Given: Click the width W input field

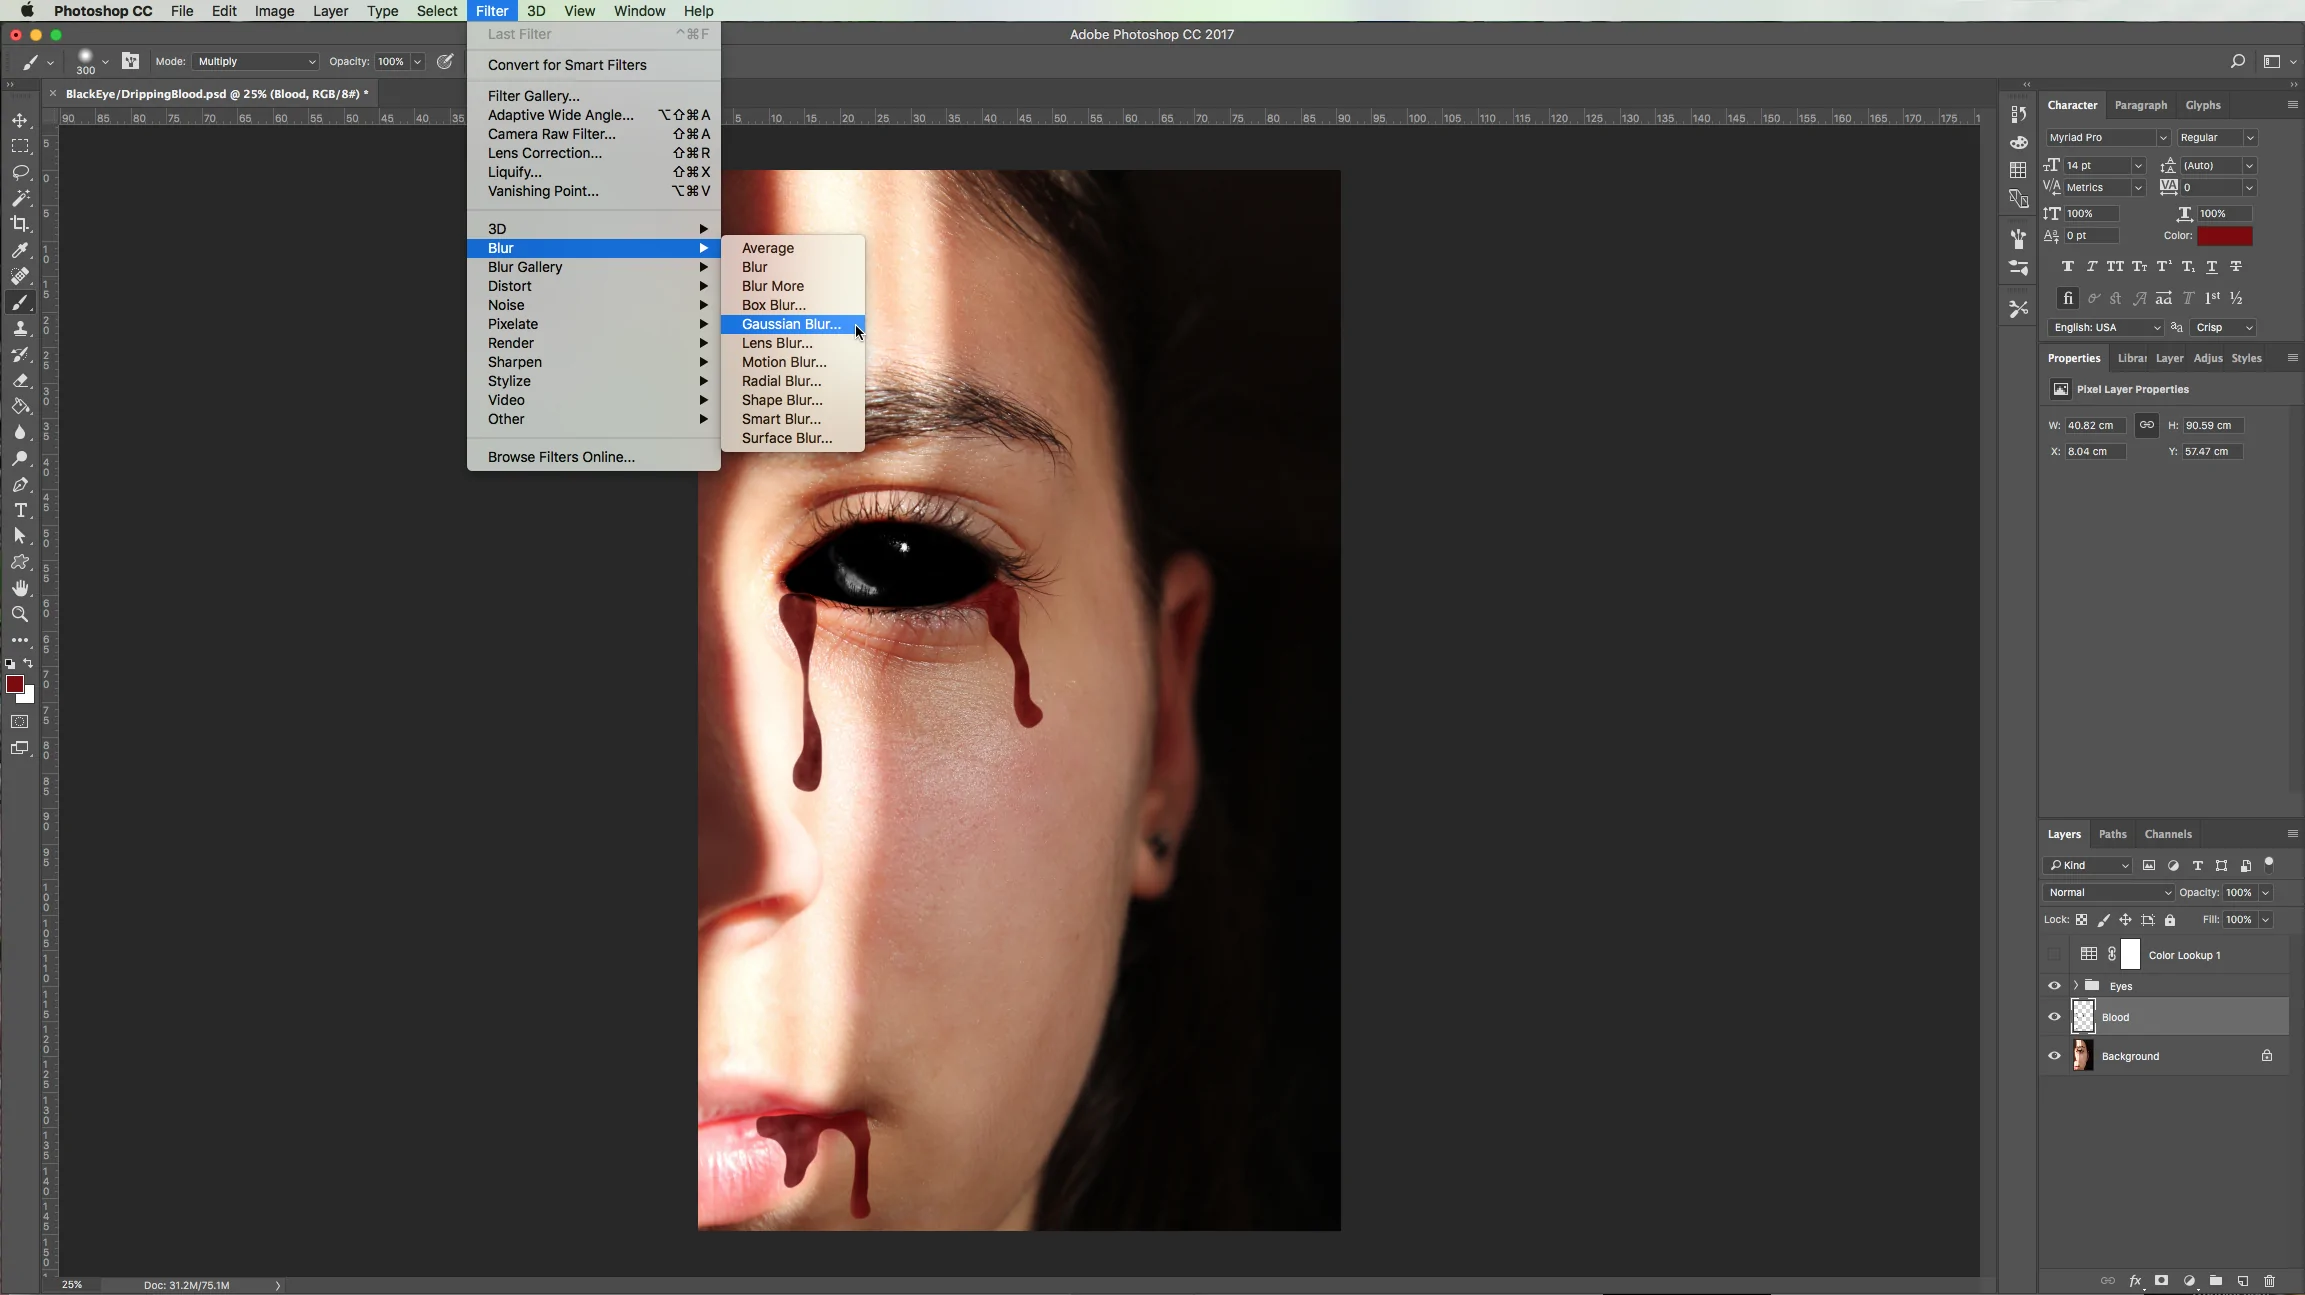Looking at the screenshot, I should (2095, 426).
